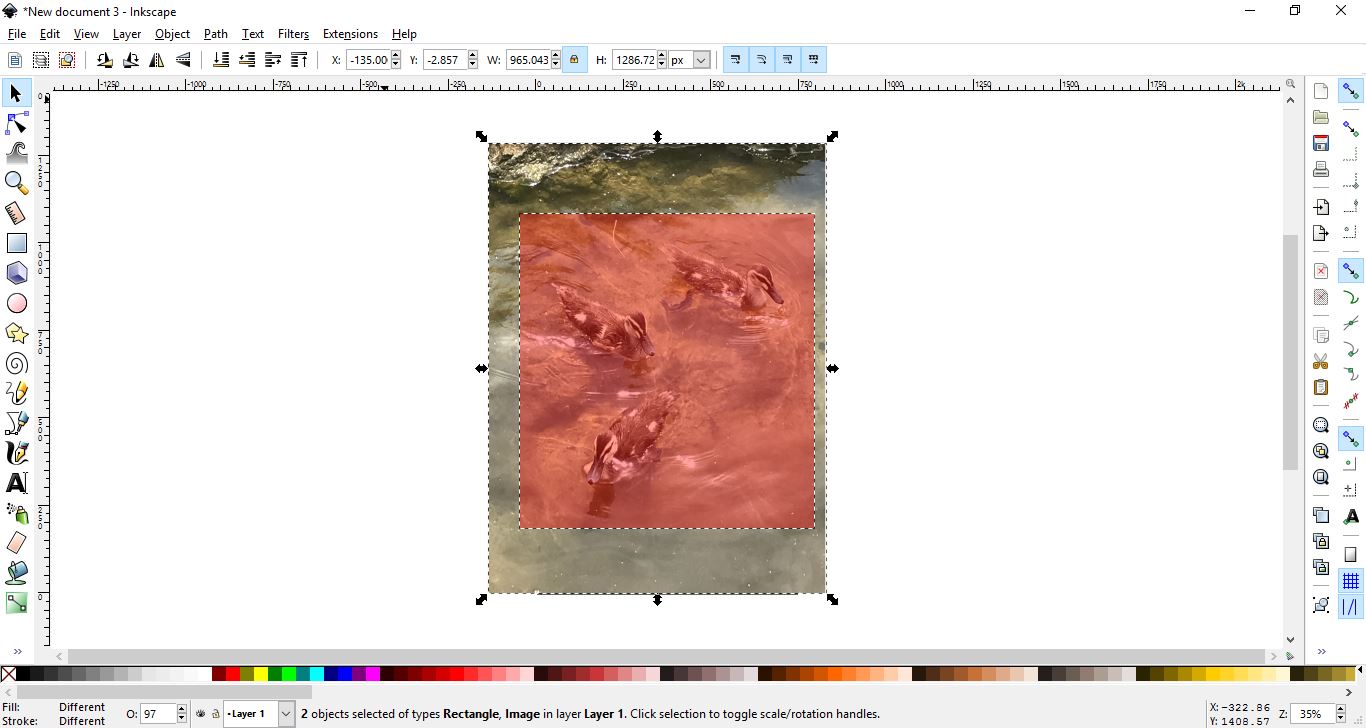The width and height of the screenshot is (1366, 728).
Task: Open the Text and Font dialog icon
Action: click(1351, 517)
